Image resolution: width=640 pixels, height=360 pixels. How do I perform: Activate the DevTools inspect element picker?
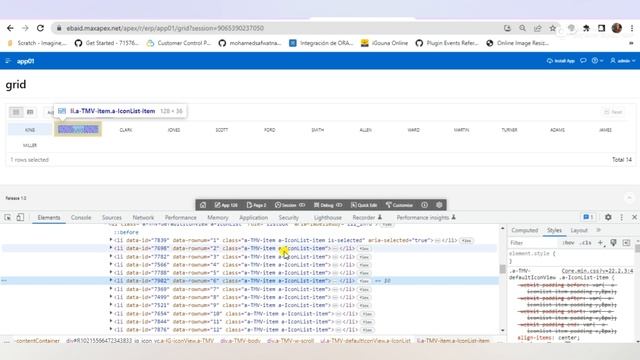[x=8, y=218]
